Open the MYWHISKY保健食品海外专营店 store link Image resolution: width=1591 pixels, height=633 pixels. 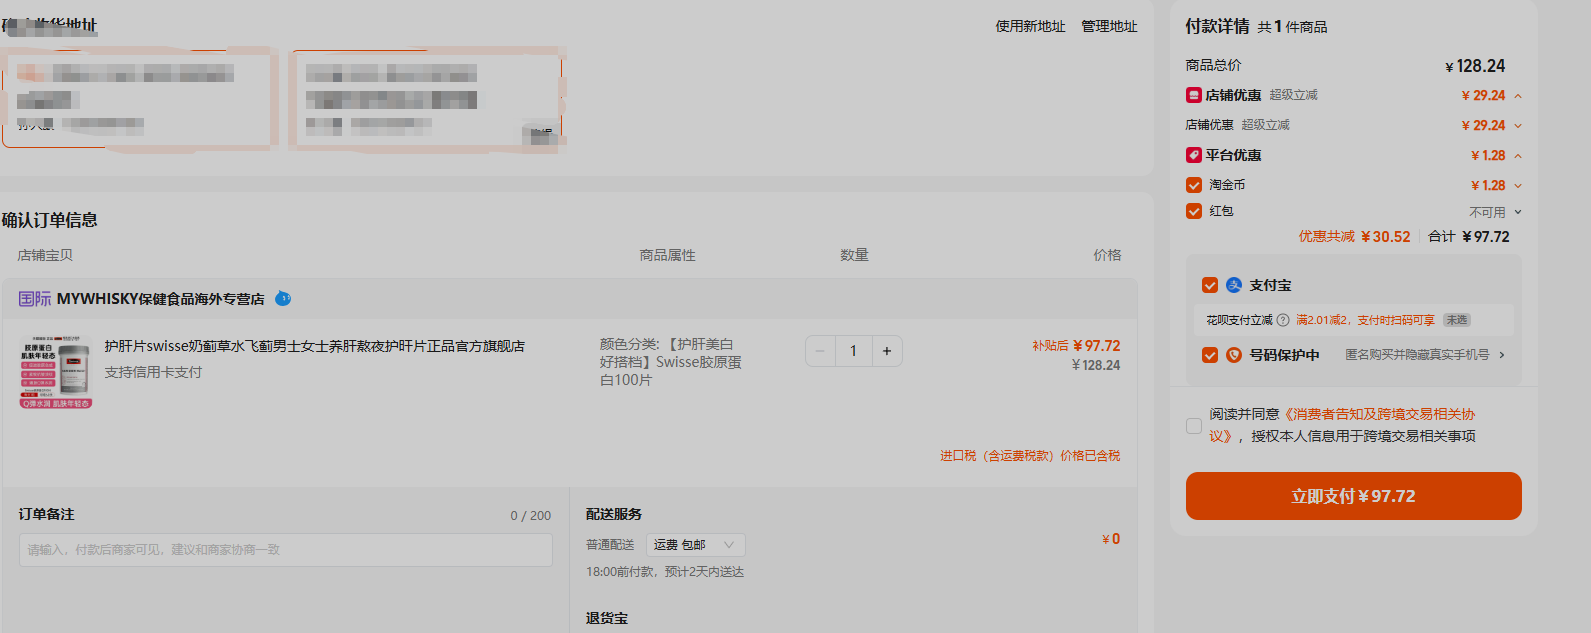[x=161, y=299]
